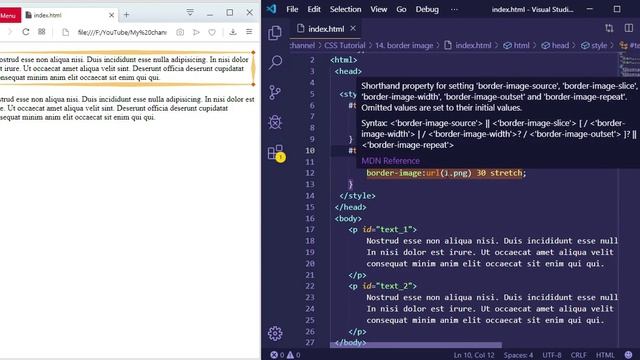Open the Search view in activity bar

click(x=275, y=62)
